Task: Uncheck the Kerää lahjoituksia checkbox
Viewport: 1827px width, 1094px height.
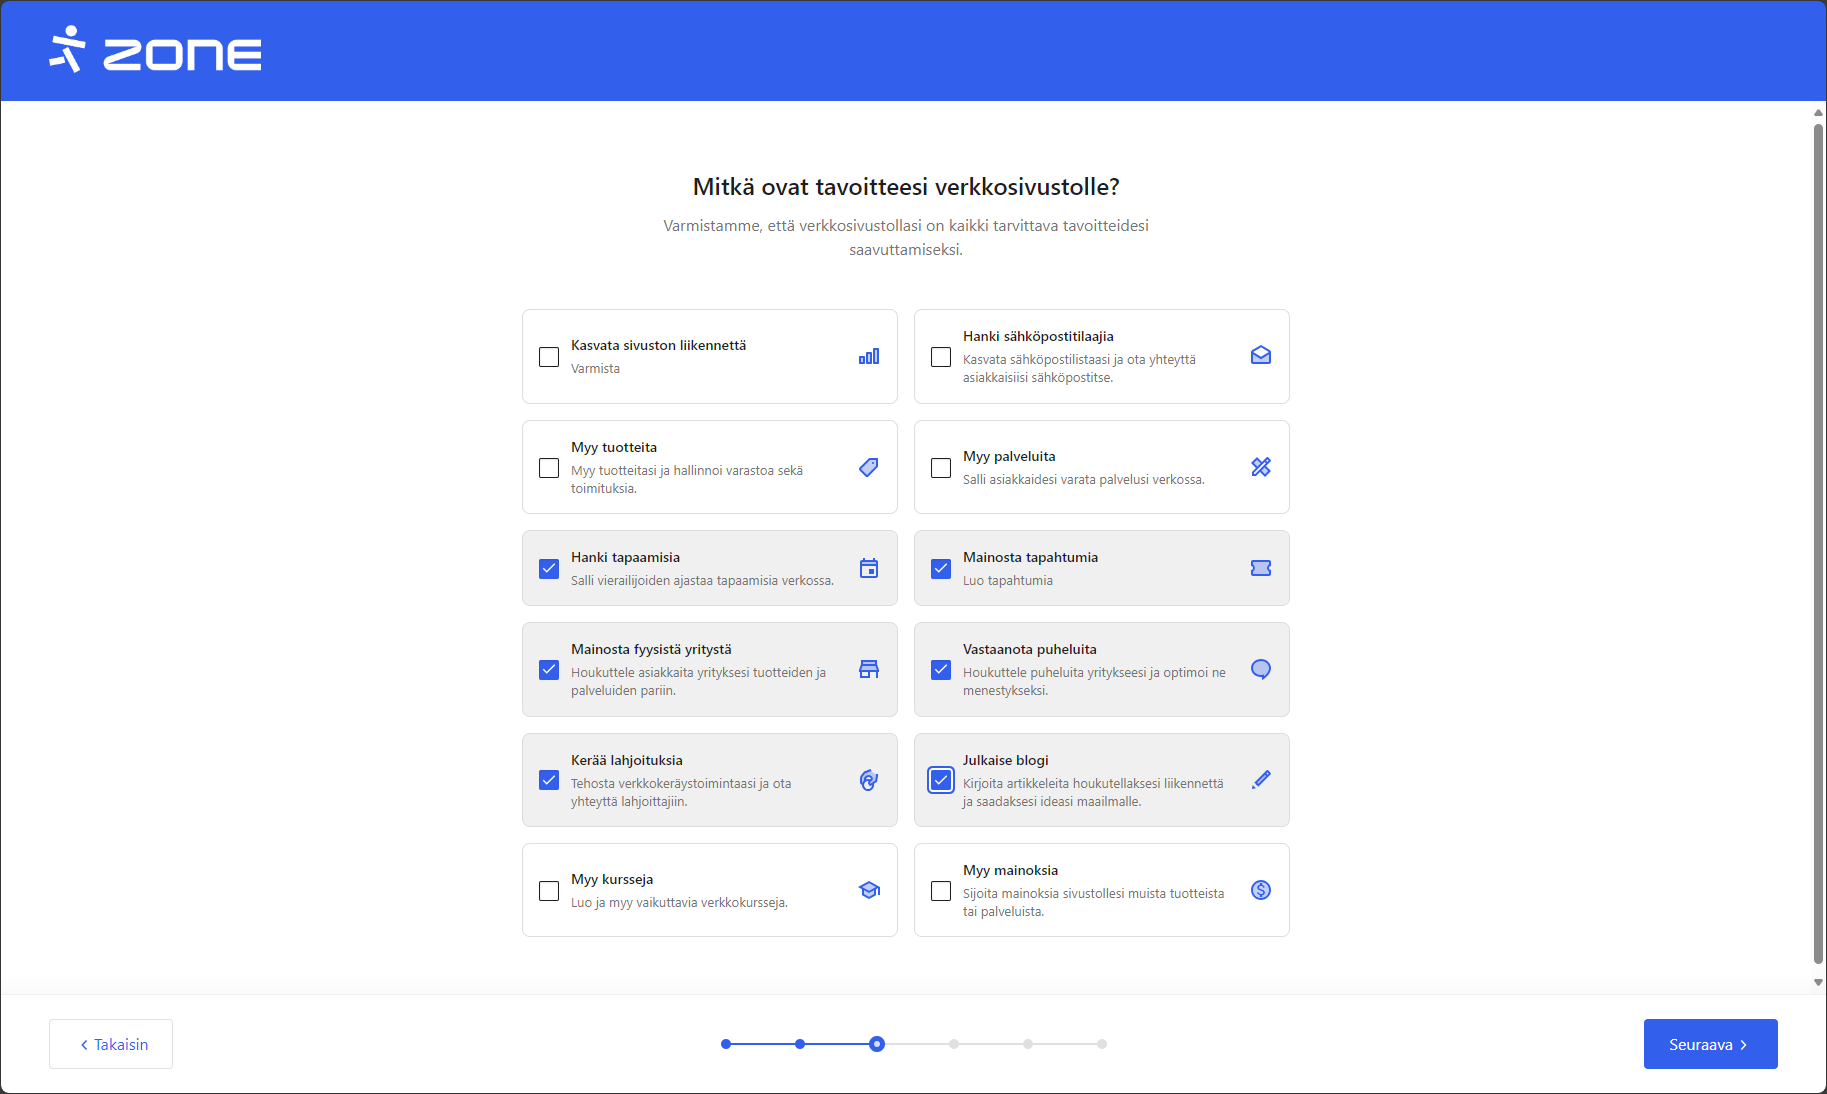Action: (x=549, y=780)
